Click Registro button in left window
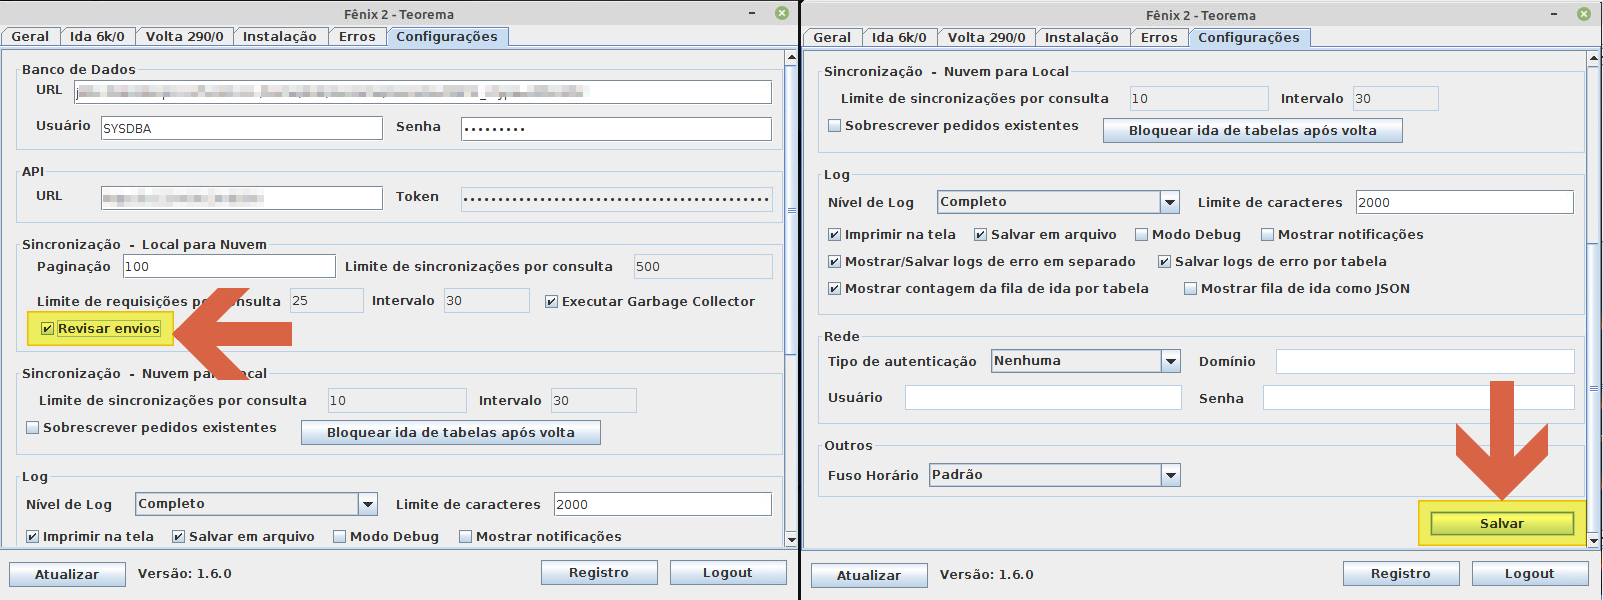The image size is (1603, 600). pyautogui.click(x=599, y=572)
